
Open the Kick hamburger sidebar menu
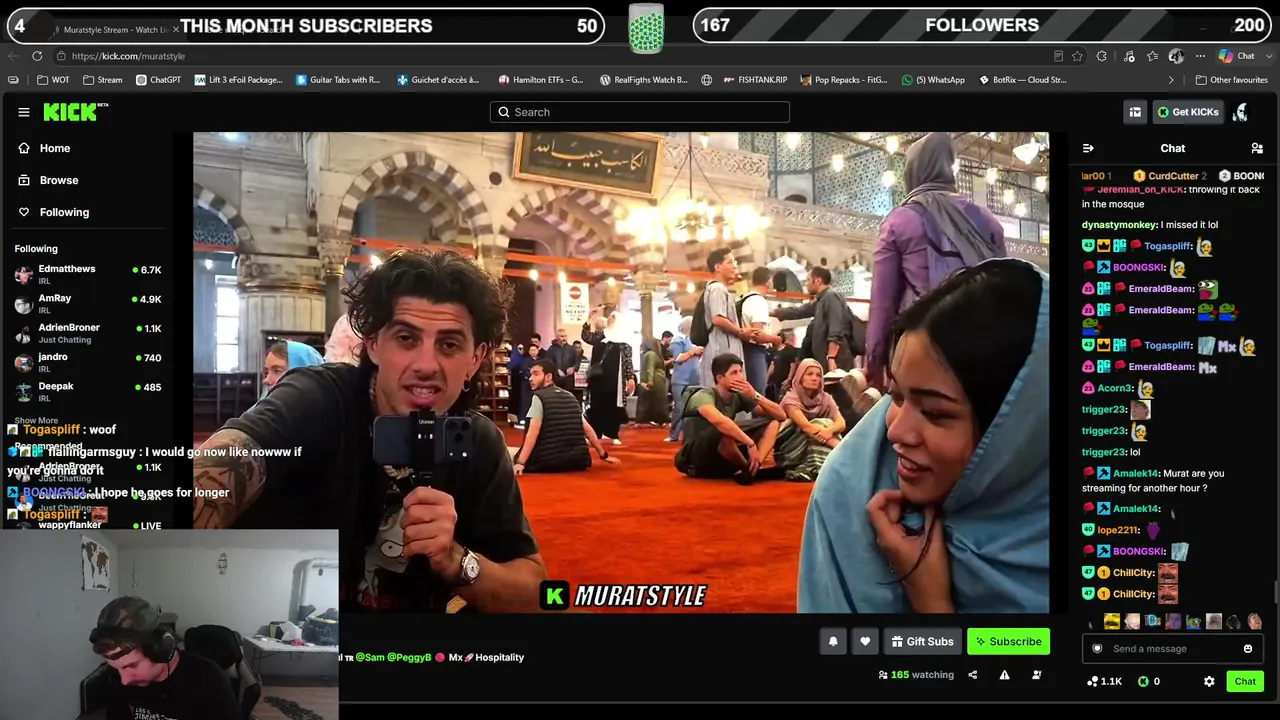click(x=24, y=112)
